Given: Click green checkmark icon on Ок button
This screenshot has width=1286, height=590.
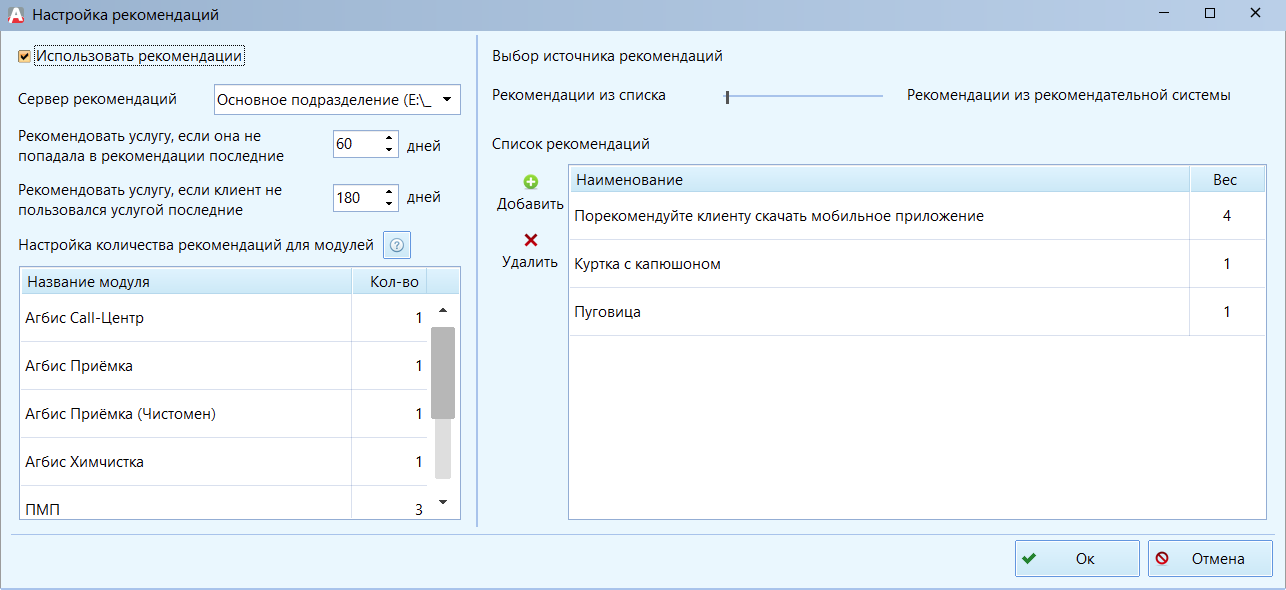Looking at the screenshot, I should [x=1029, y=559].
